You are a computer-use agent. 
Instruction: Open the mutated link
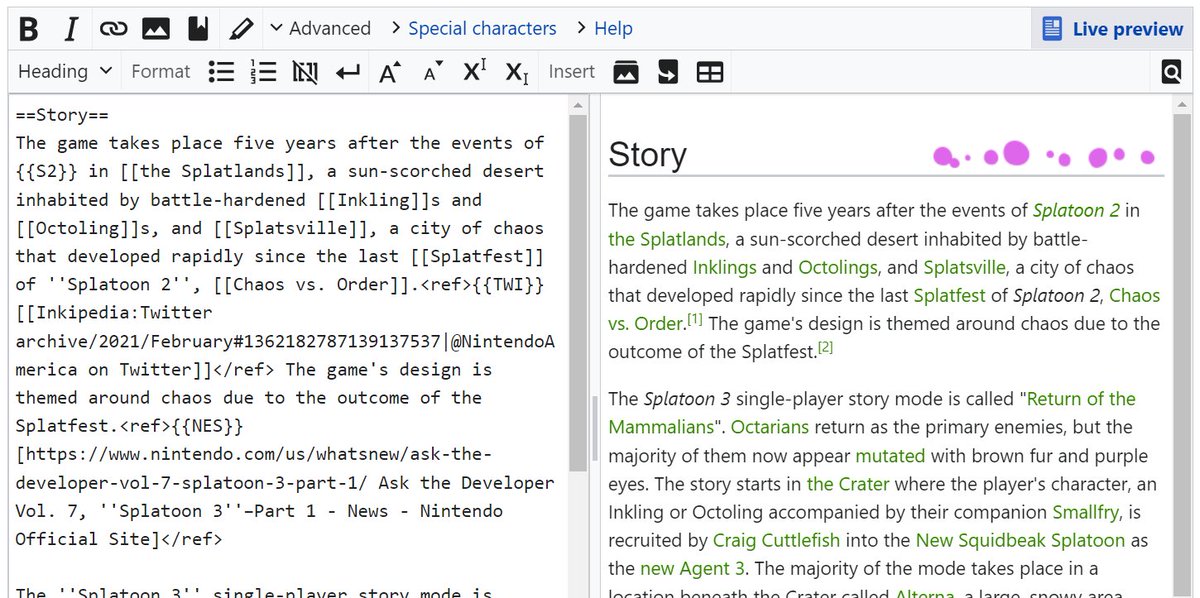pyautogui.click(x=890, y=455)
